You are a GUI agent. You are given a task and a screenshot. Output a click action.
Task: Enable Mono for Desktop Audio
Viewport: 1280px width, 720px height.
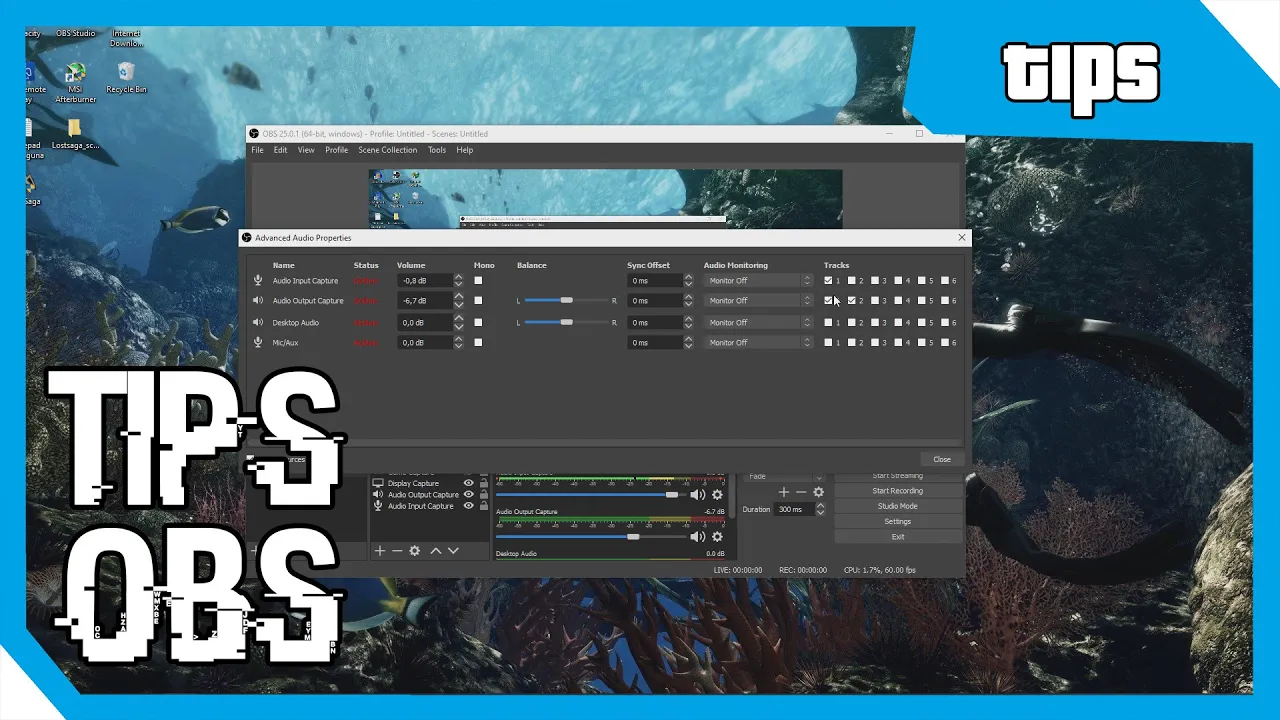pyautogui.click(x=478, y=322)
